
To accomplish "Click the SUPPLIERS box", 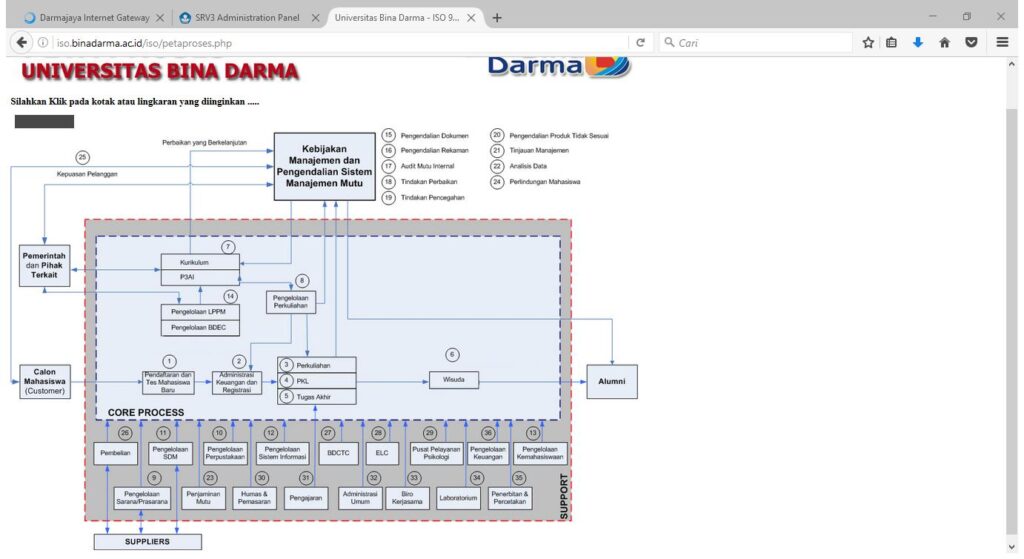I will tap(148, 541).
